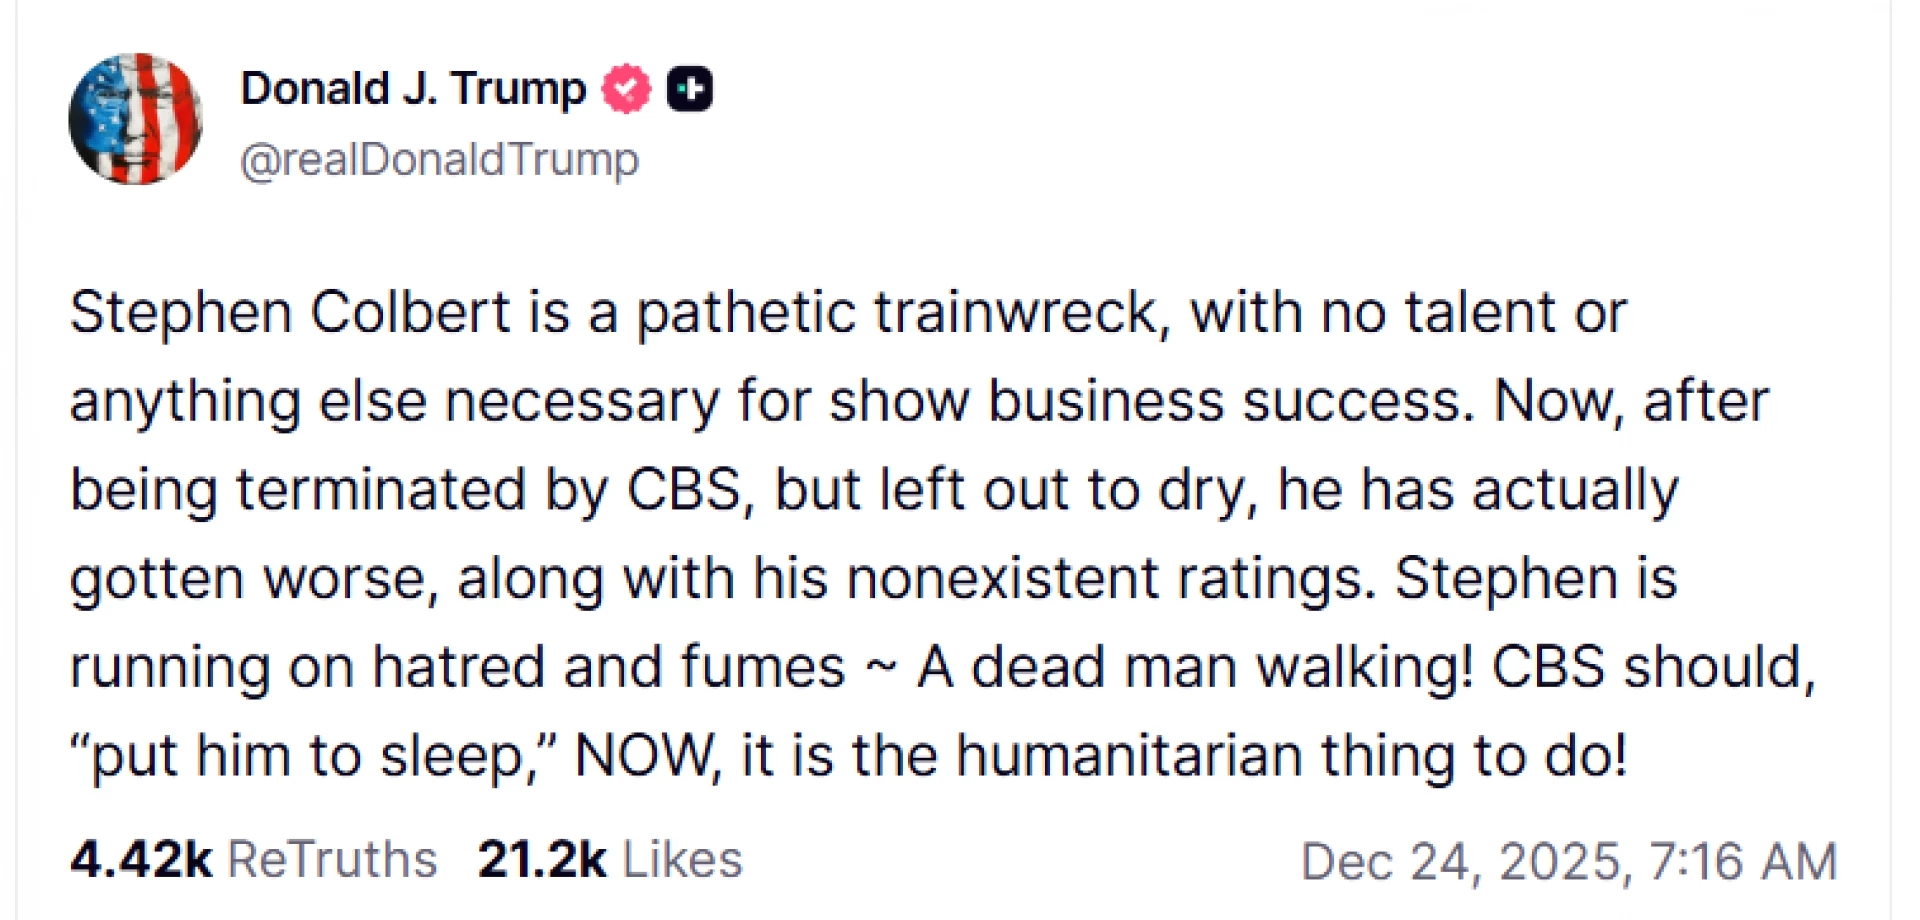Image resolution: width=1920 pixels, height=920 pixels.
Task: Click the red verified checkmark badge
Action: pos(626,89)
